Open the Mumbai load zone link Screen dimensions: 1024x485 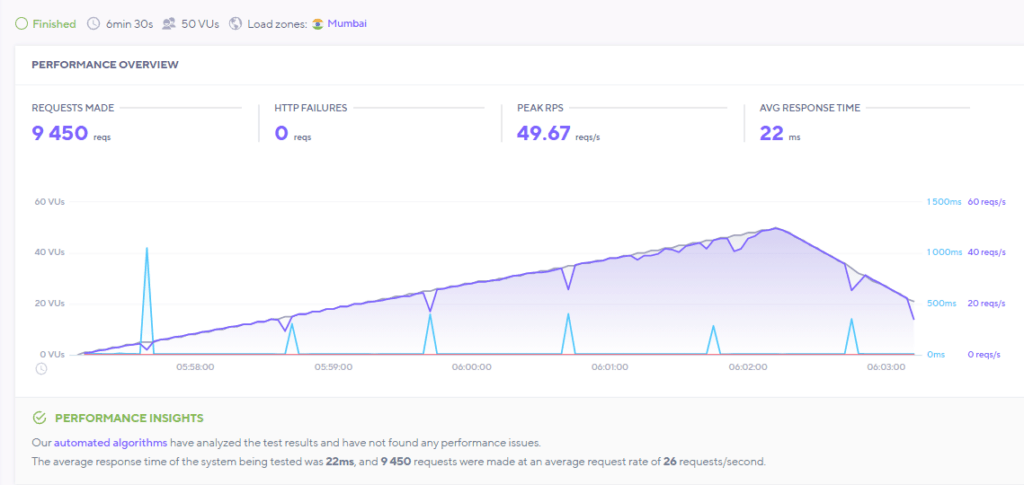tap(348, 23)
